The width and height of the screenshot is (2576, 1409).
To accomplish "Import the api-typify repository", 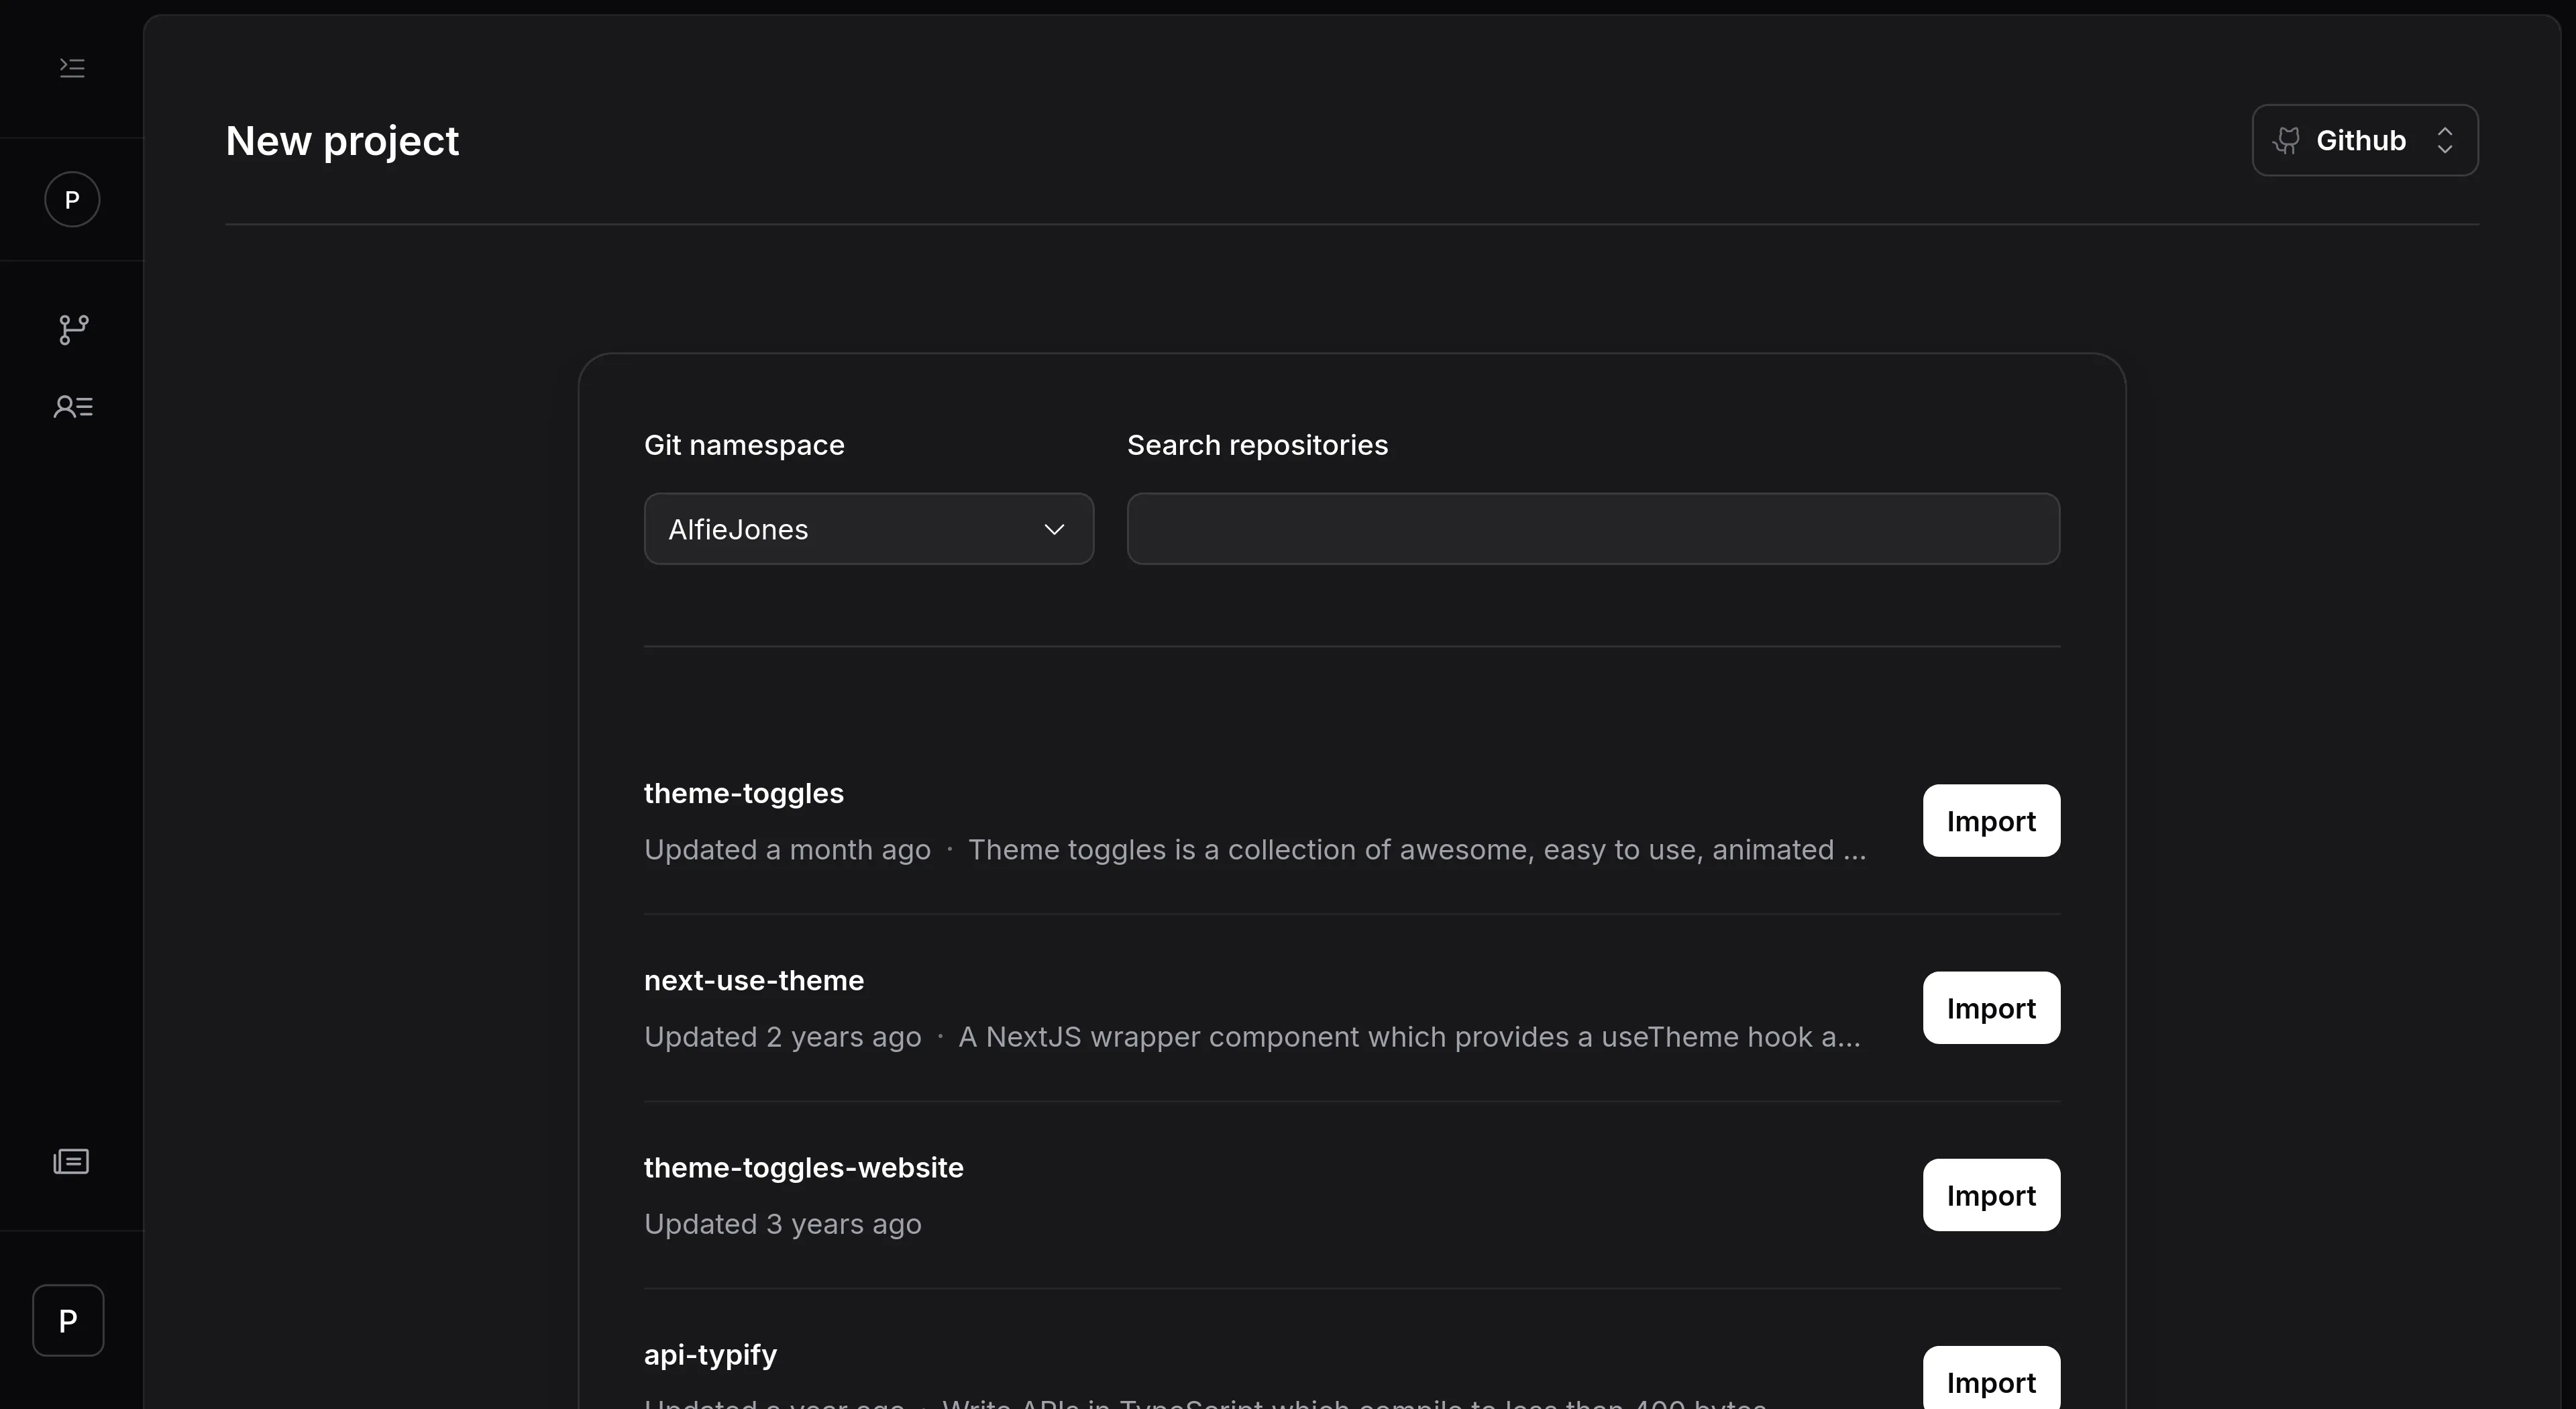I will 1991,1381.
